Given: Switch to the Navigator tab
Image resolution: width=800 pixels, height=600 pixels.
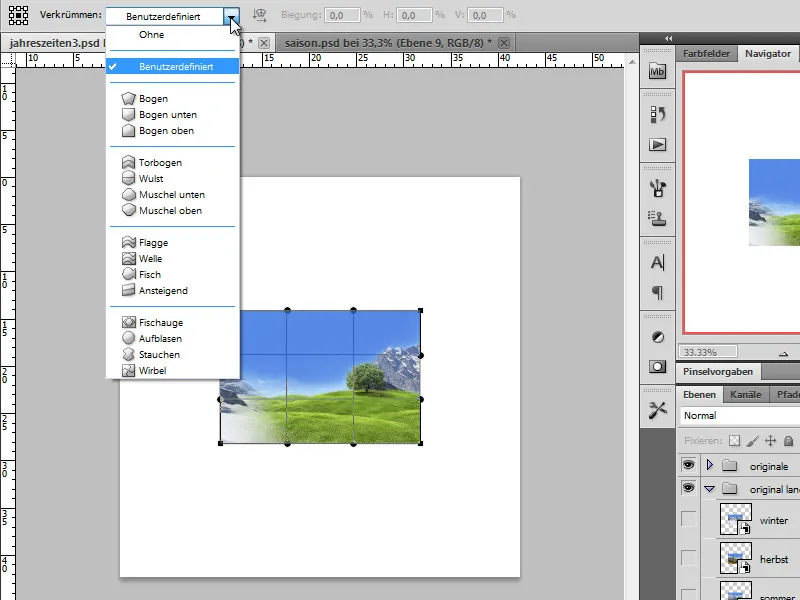Looking at the screenshot, I should click(768, 54).
